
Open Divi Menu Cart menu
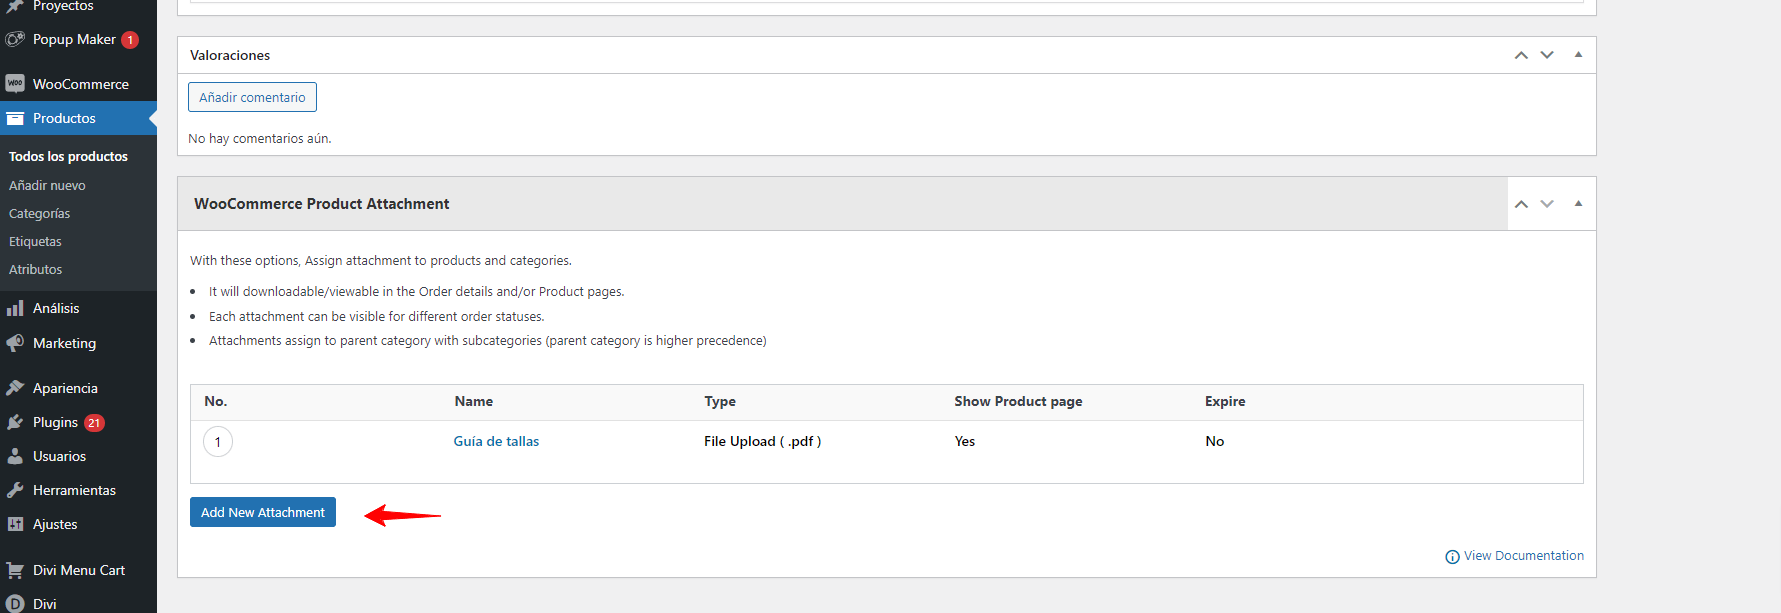click(x=78, y=570)
